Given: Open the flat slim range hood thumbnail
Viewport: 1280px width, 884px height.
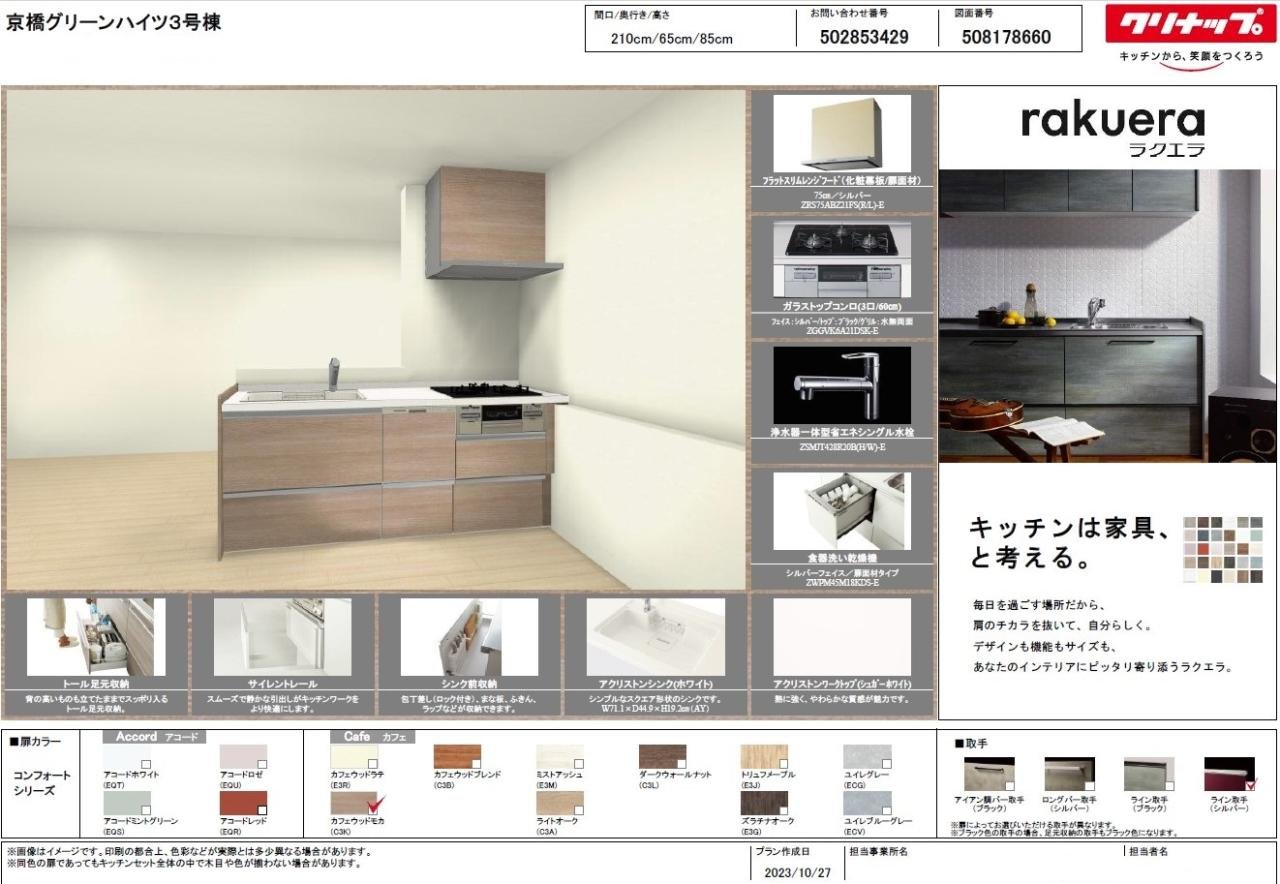Looking at the screenshot, I should [x=841, y=134].
